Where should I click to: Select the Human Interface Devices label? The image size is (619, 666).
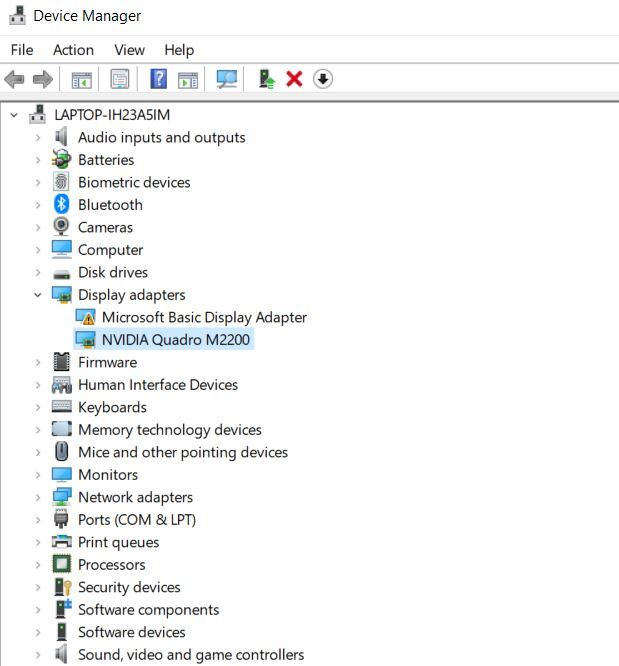[x=158, y=384]
